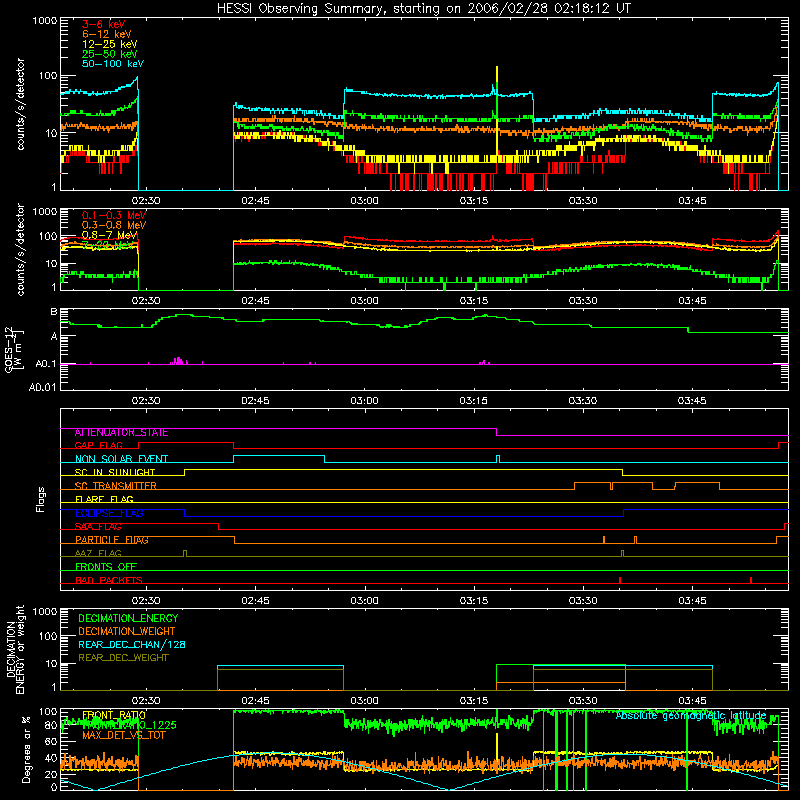Click the AAZ flag pulse near 02:35
Image resolution: width=800 pixels, height=800 pixels.
tap(185, 553)
